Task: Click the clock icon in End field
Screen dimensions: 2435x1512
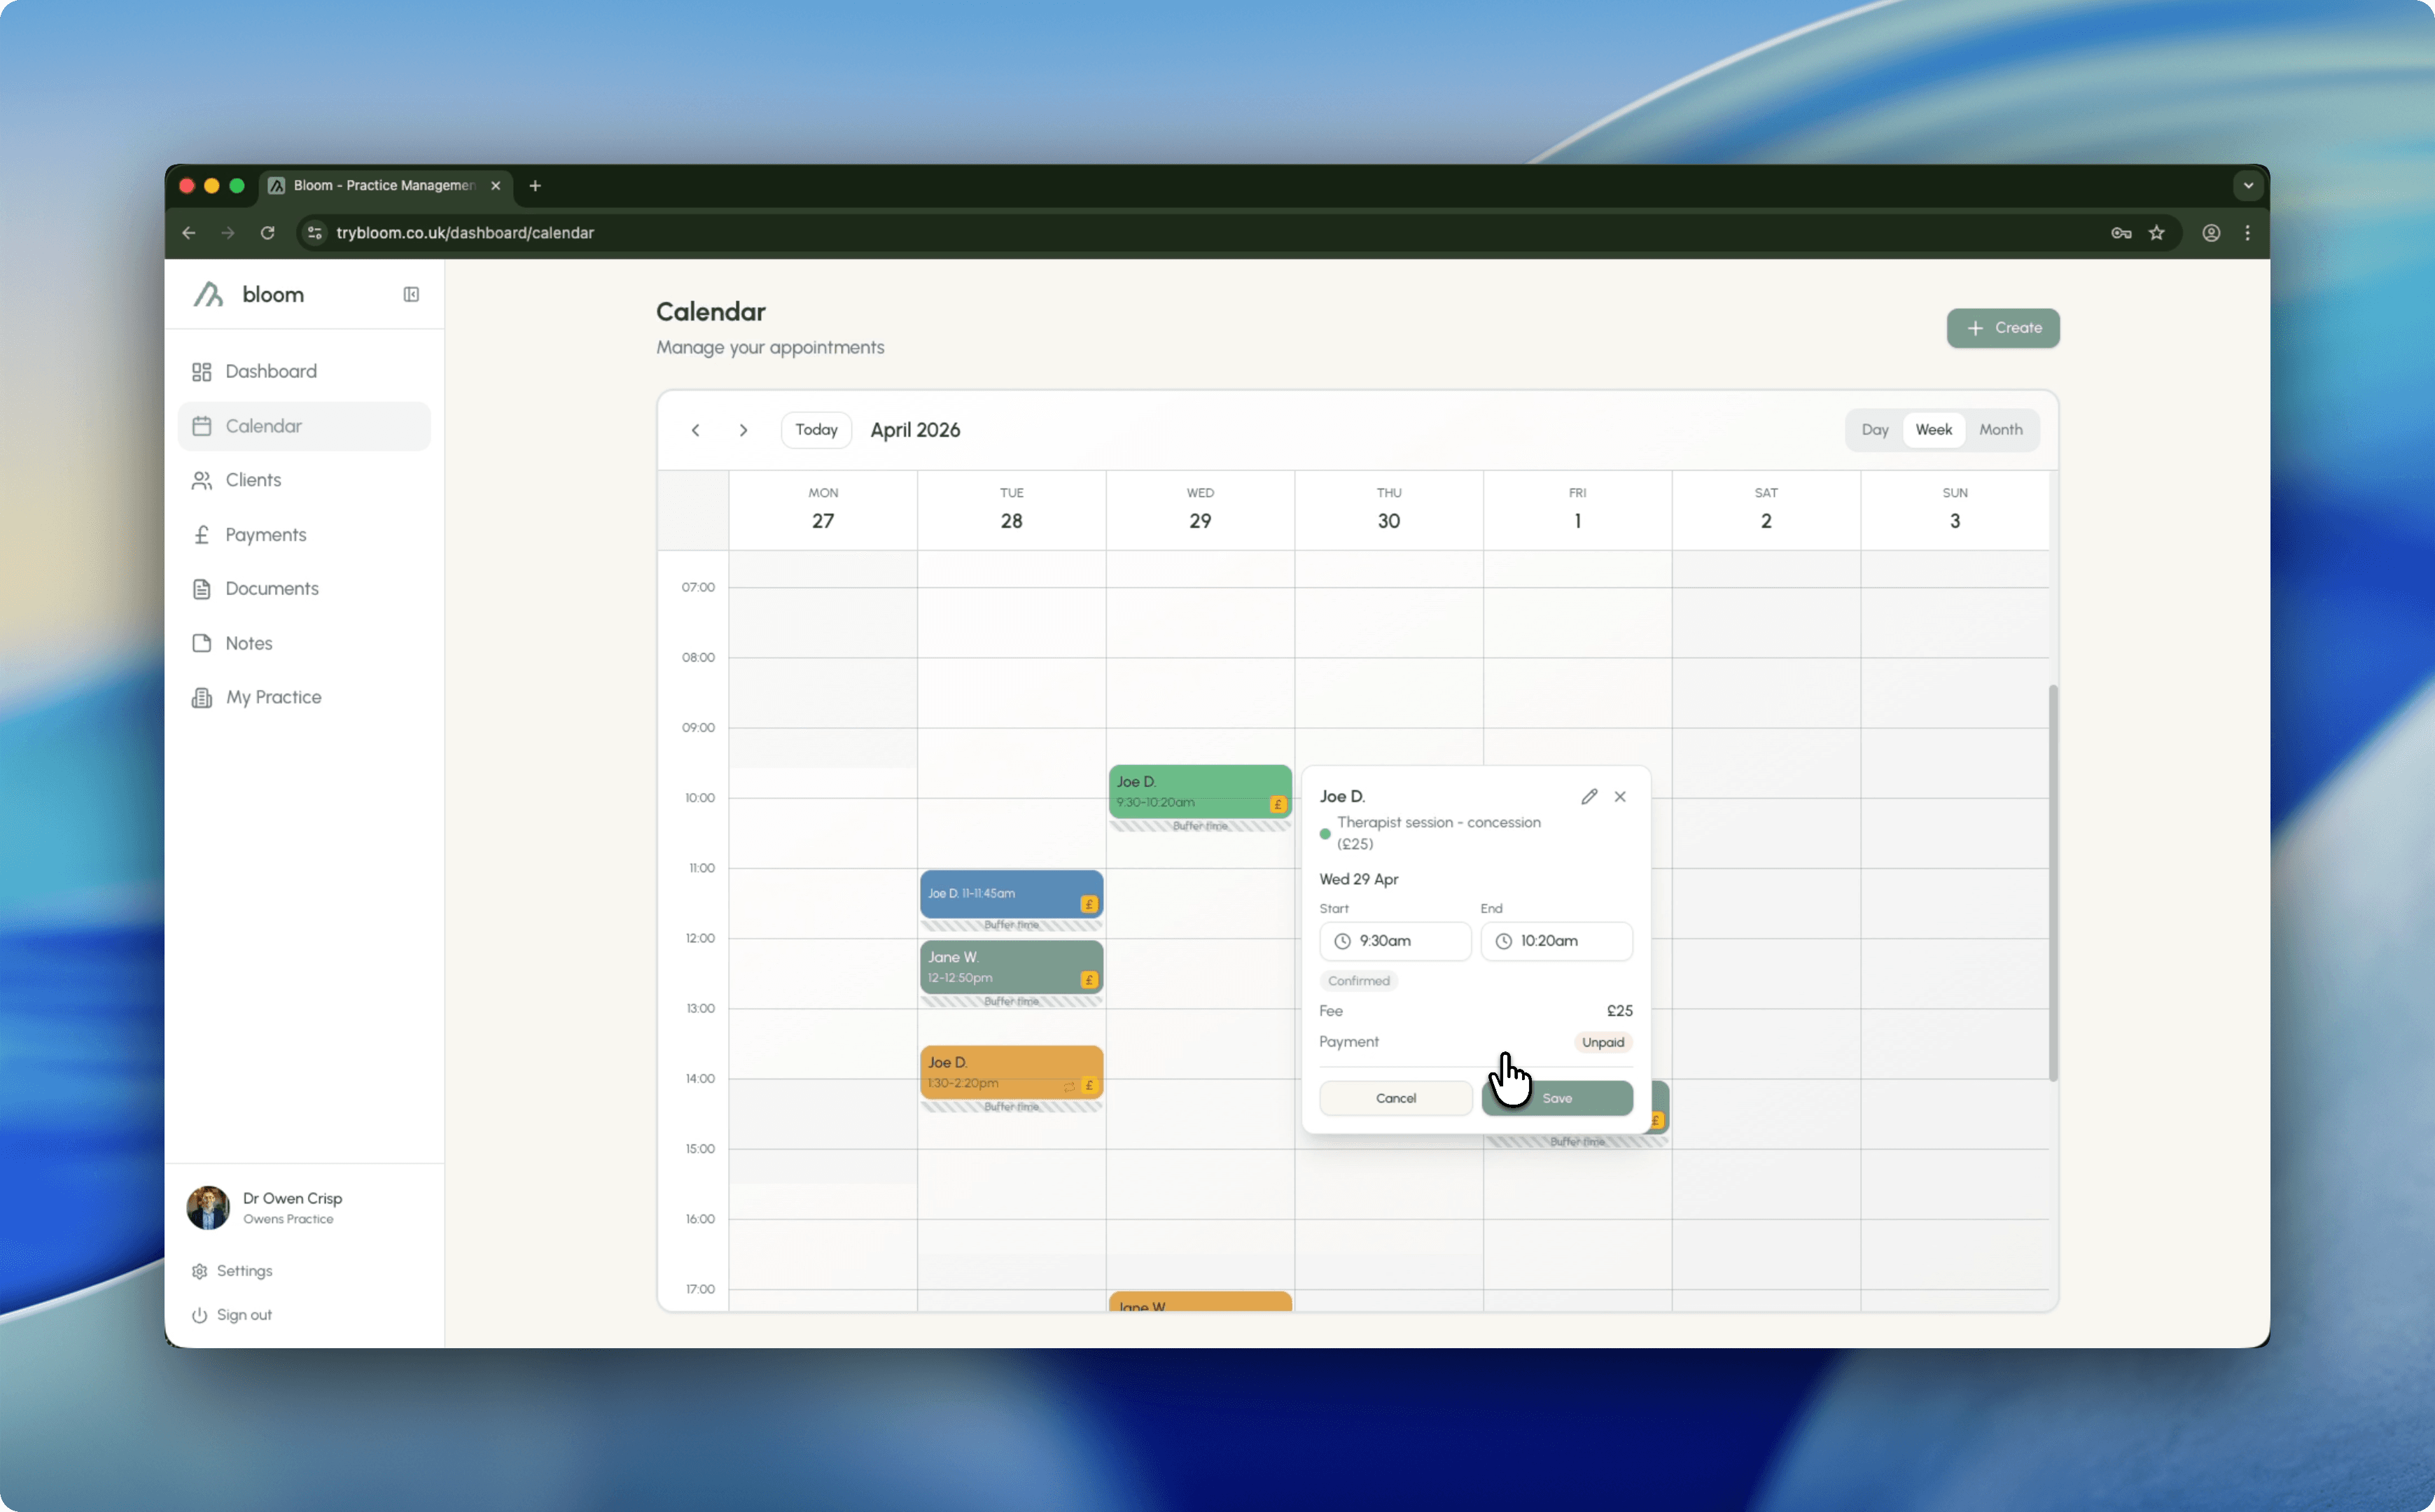Action: tap(1504, 941)
